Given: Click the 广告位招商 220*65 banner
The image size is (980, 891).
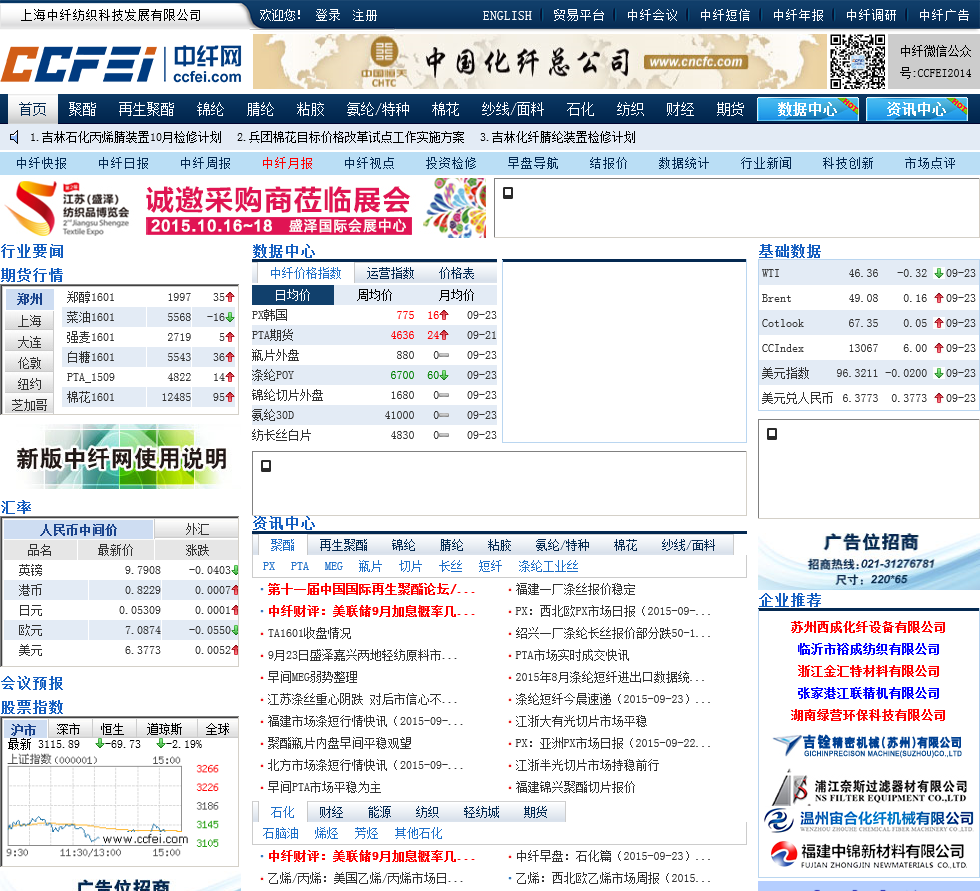Looking at the screenshot, I should pyautogui.click(x=869, y=558).
